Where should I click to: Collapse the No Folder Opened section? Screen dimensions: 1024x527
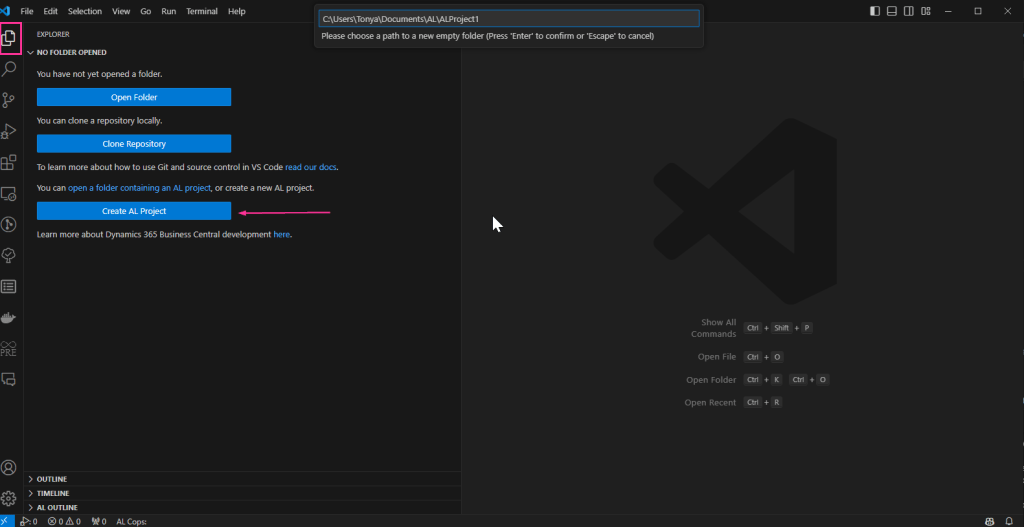pyautogui.click(x=71, y=52)
